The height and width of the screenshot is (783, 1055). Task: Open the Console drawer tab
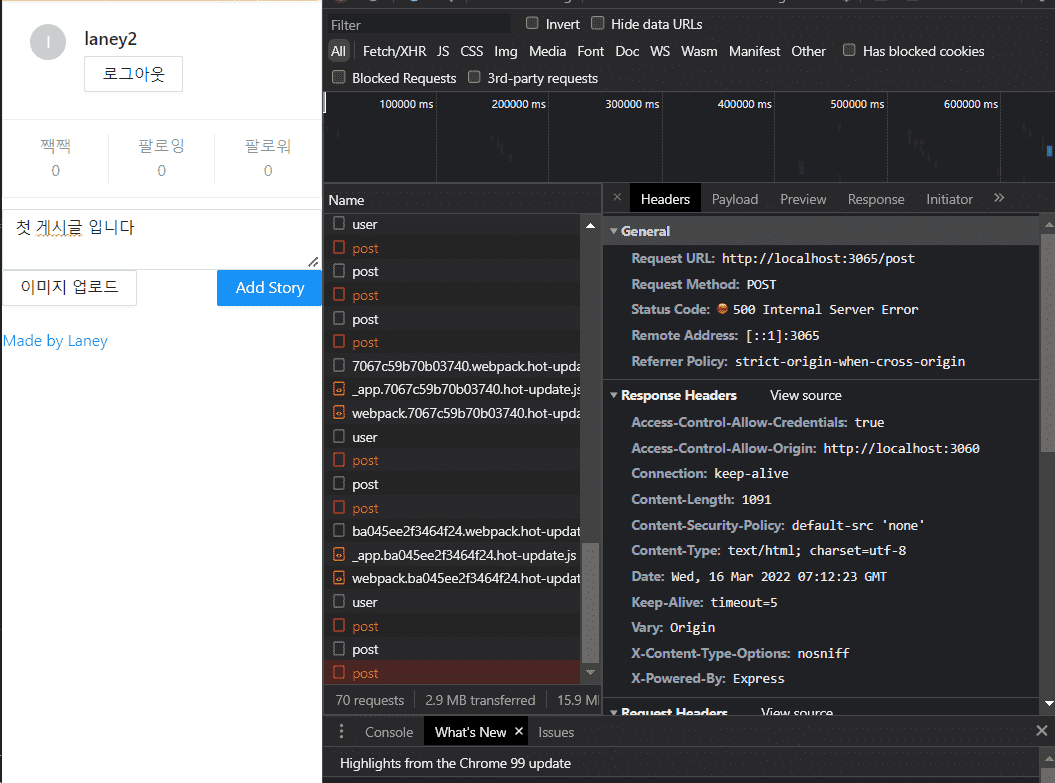click(x=389, y=732)
